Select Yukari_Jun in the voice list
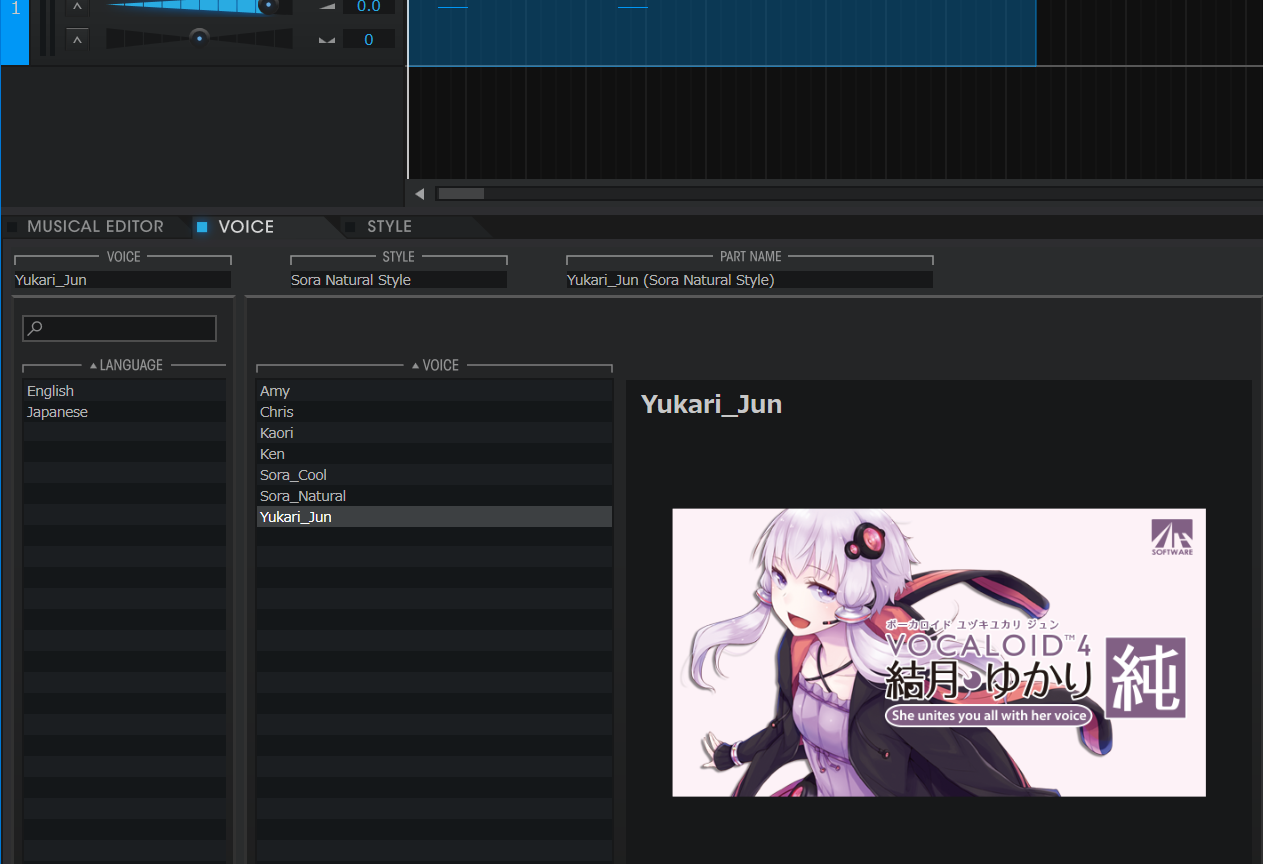This screenshot has height=864, width=1263. (x=434, y=517)
